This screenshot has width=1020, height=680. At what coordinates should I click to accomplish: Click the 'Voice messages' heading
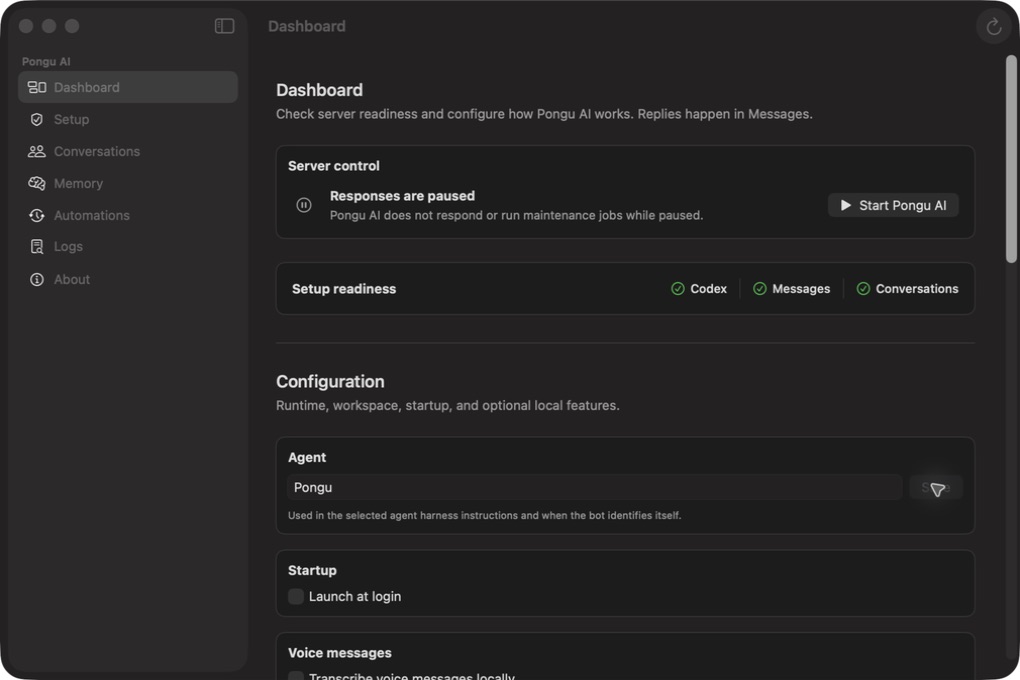pos(340,653)
